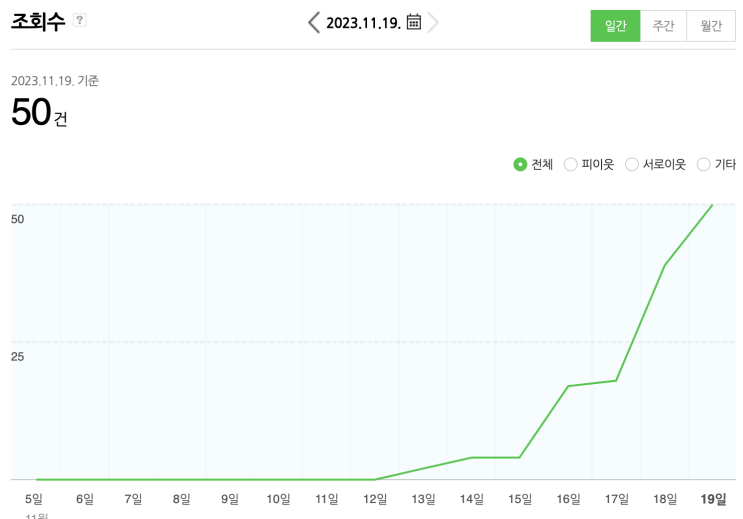Select the 전체 radio button
743x519 pixels.
[x=520, y=164]
